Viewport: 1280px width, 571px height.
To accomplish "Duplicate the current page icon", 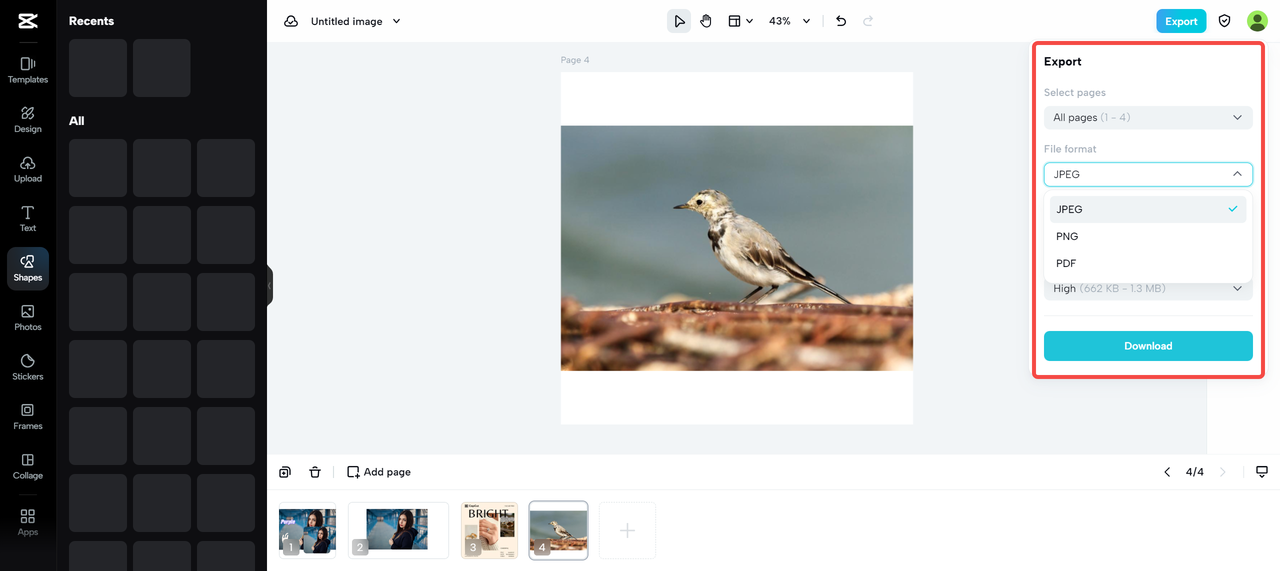I will (285, 472).
